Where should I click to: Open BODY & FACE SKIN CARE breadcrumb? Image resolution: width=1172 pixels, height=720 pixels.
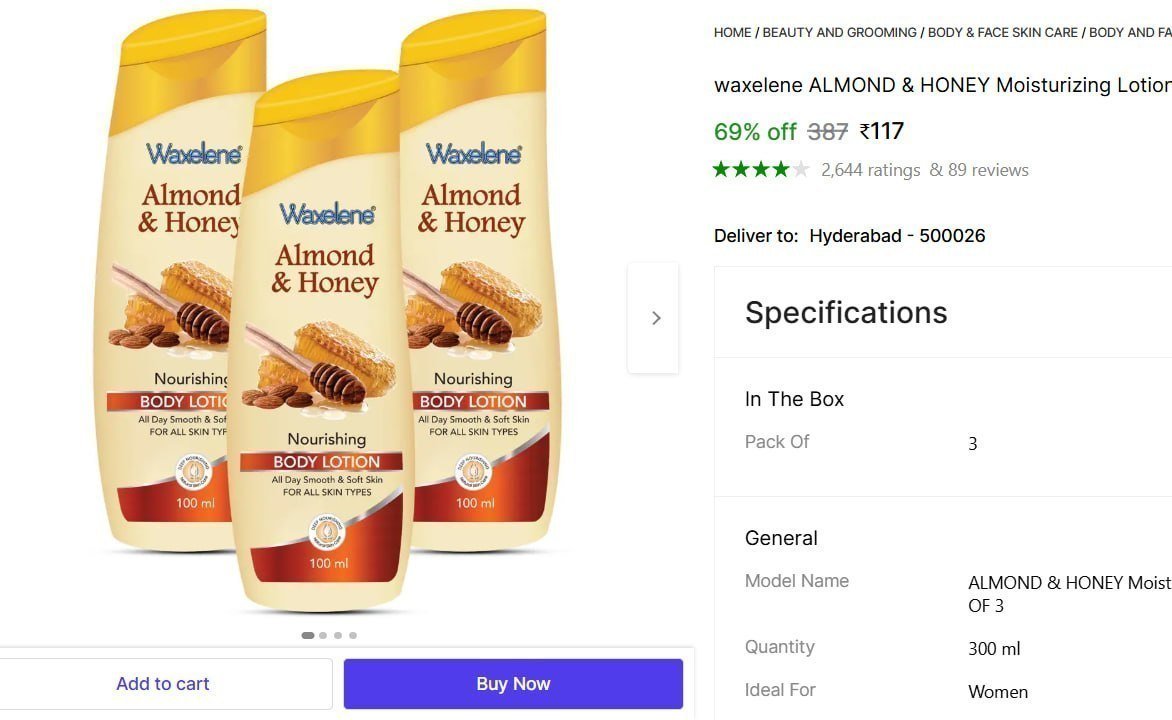tap(1003, 33)
